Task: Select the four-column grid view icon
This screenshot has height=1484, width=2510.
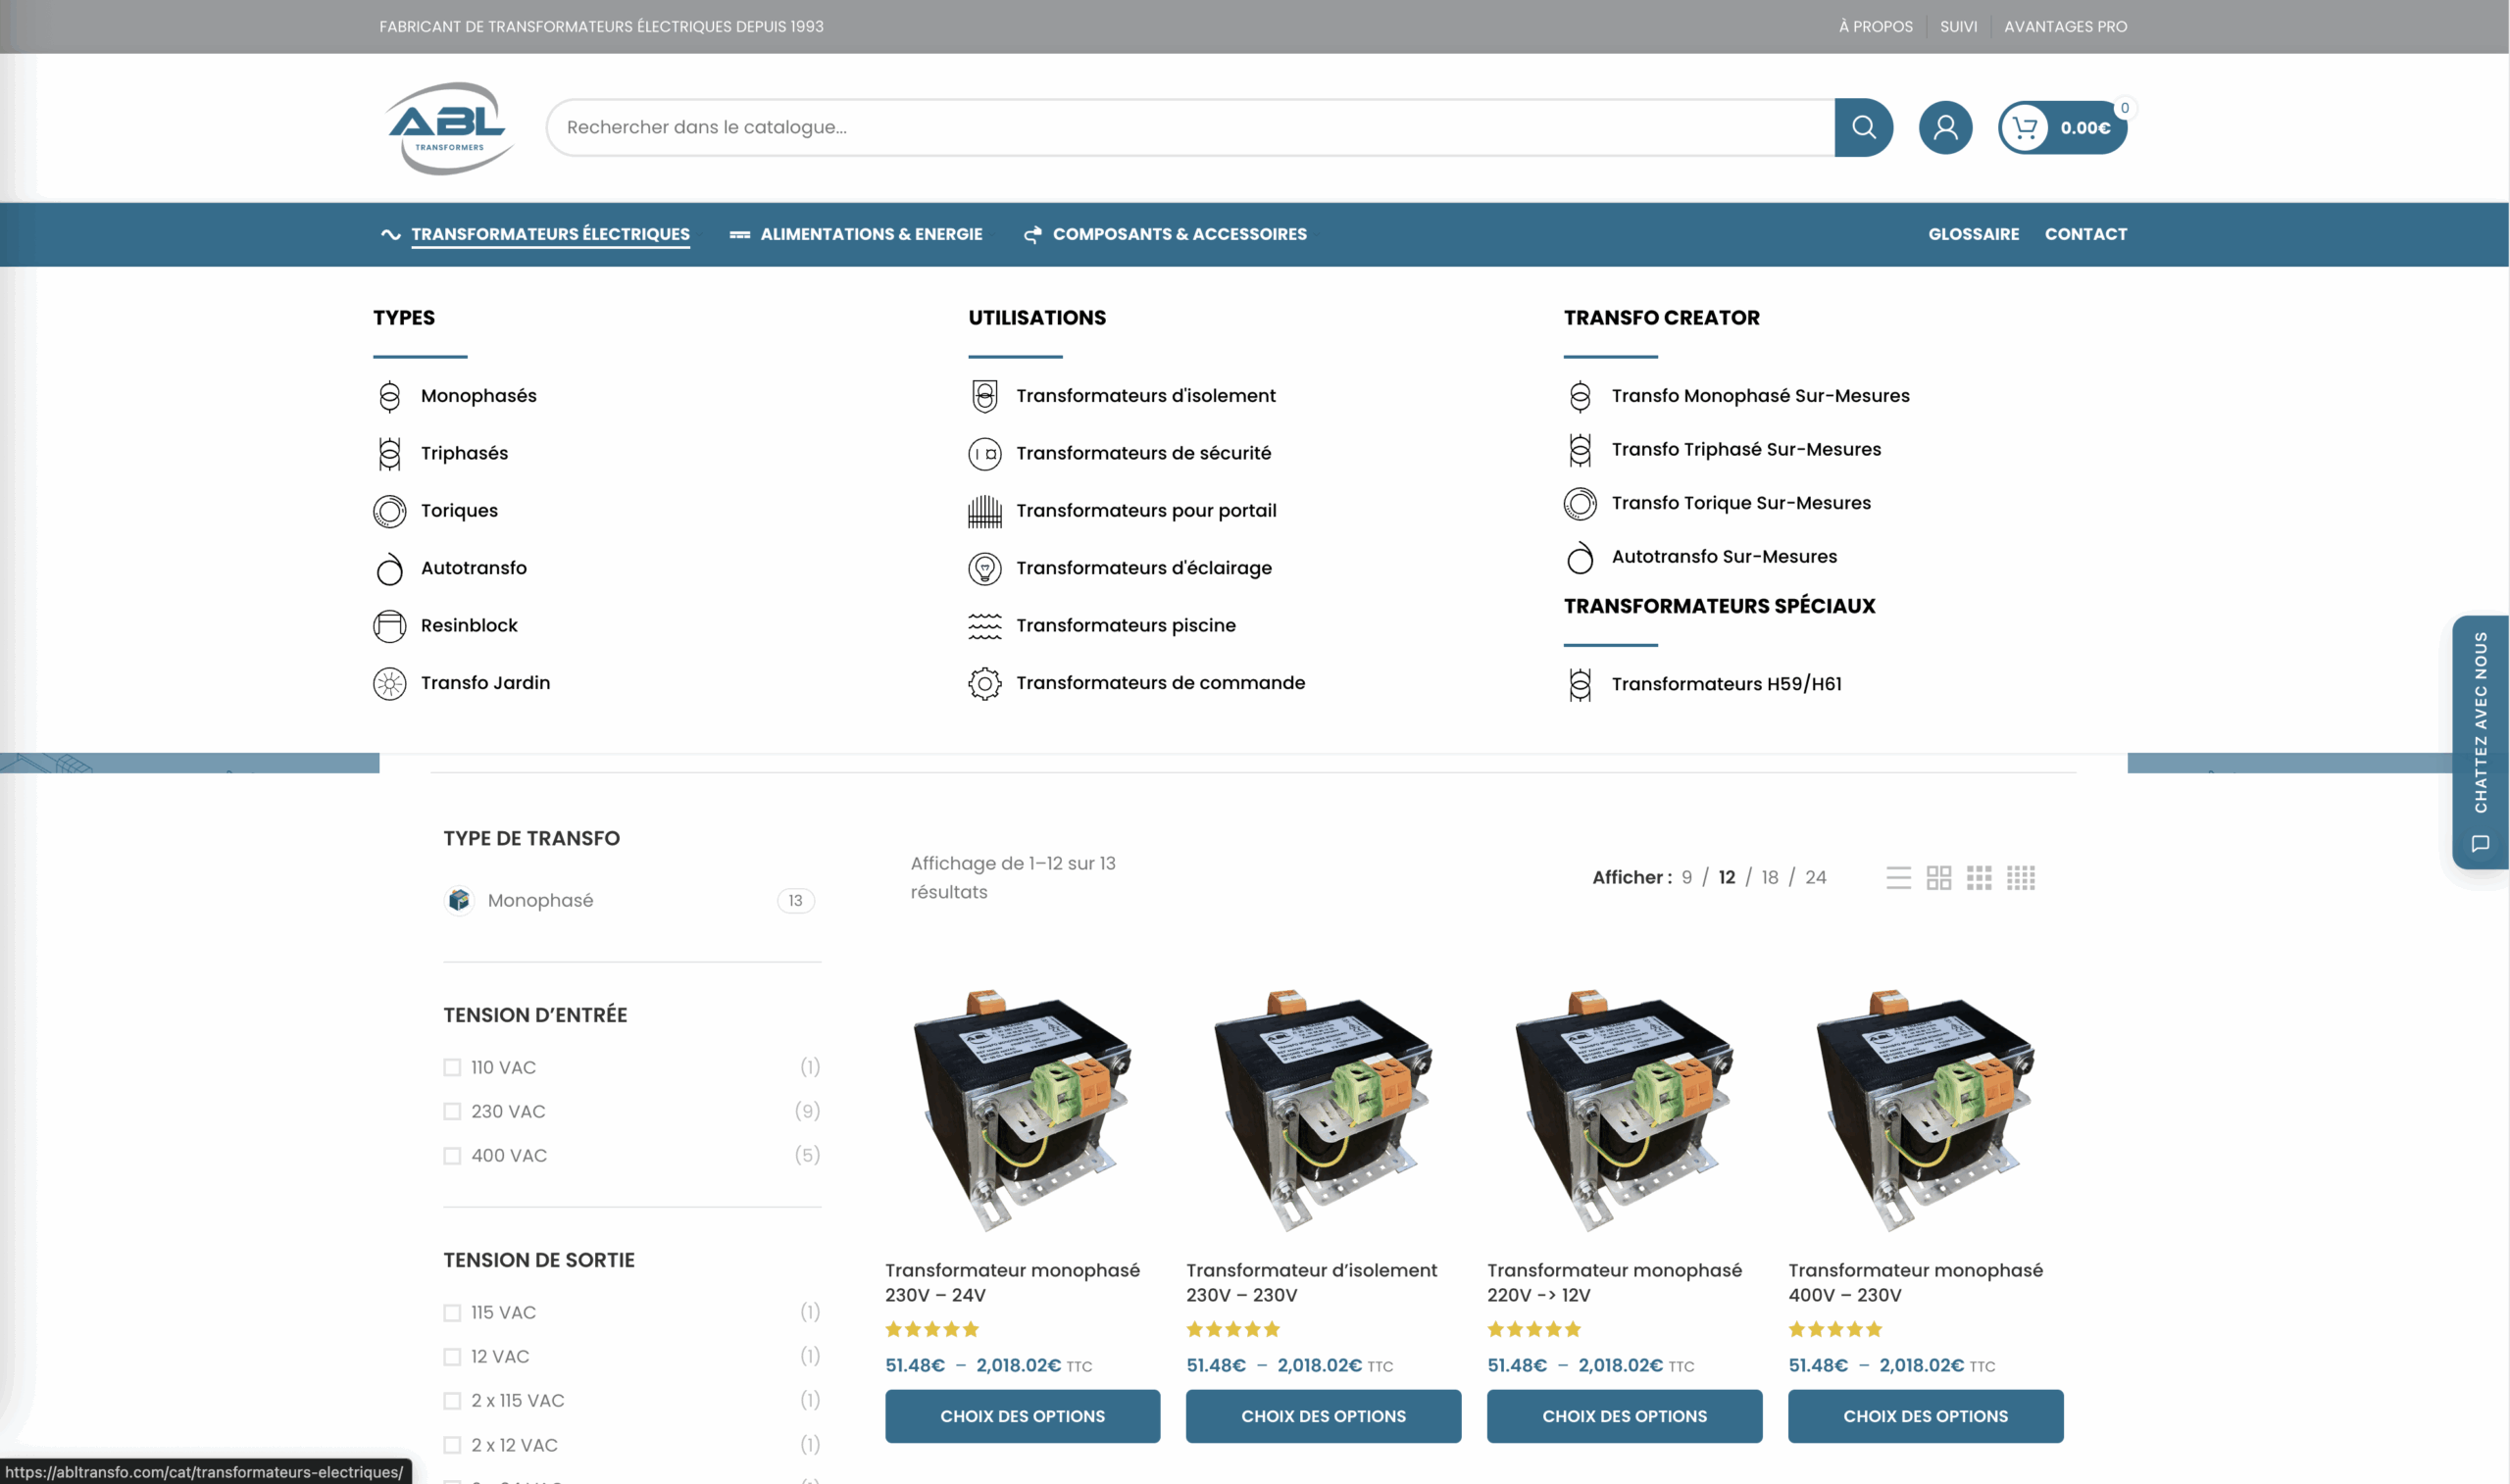Action: (x=2020, y=877)
